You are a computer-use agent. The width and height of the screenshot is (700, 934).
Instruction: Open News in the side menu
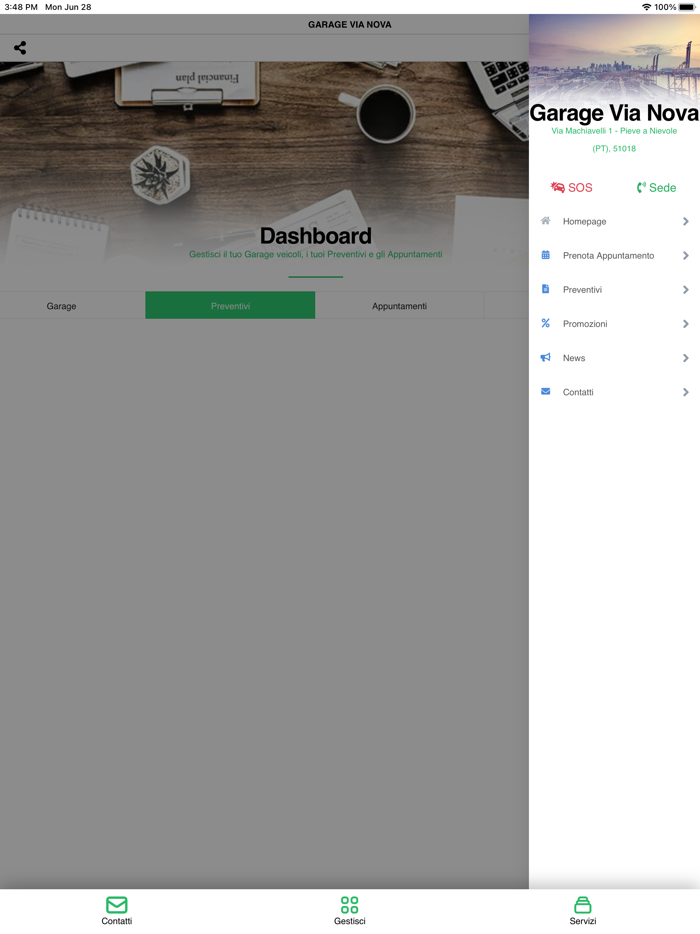614,358
